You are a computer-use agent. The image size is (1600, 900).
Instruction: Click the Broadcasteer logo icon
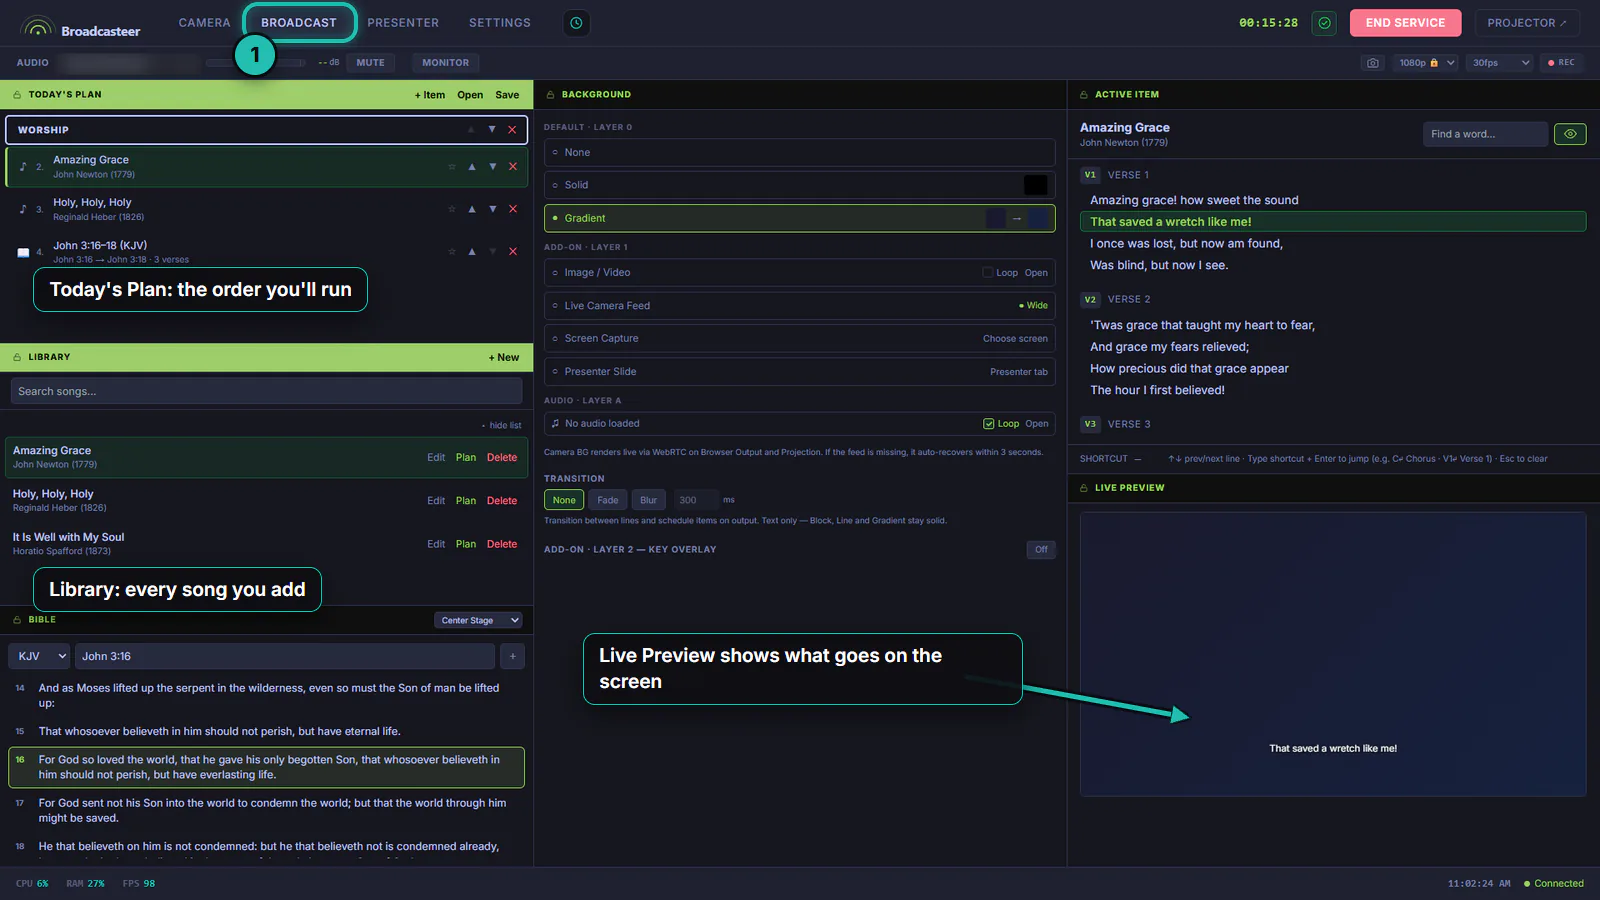[x=38, y=27]
